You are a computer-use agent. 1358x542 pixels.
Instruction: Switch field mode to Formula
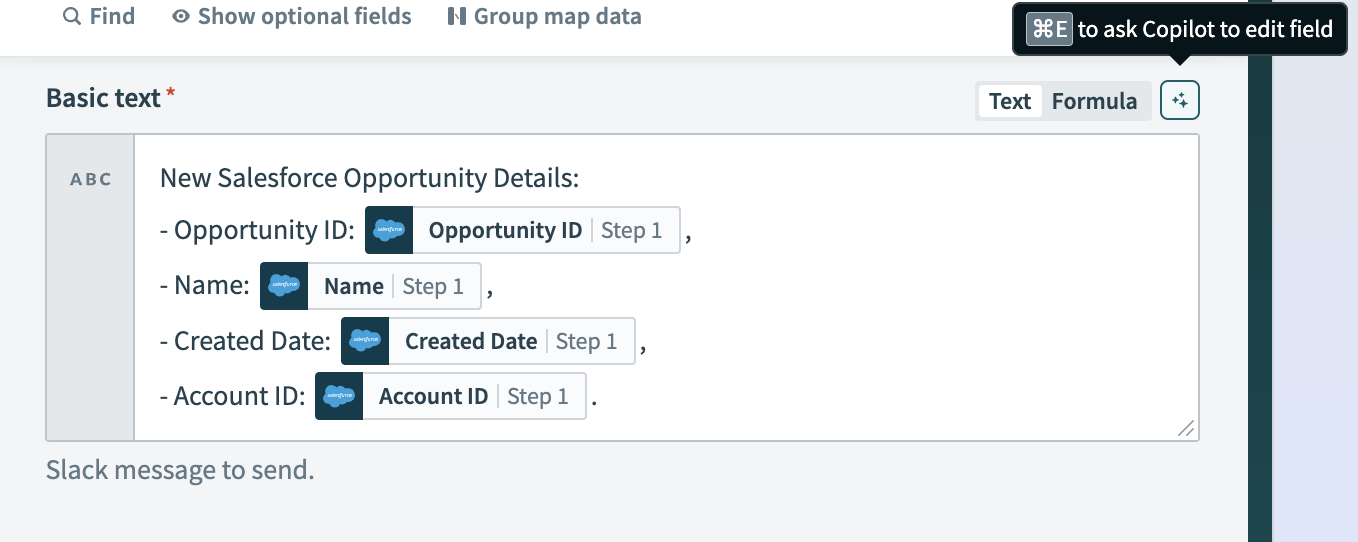1094,101
